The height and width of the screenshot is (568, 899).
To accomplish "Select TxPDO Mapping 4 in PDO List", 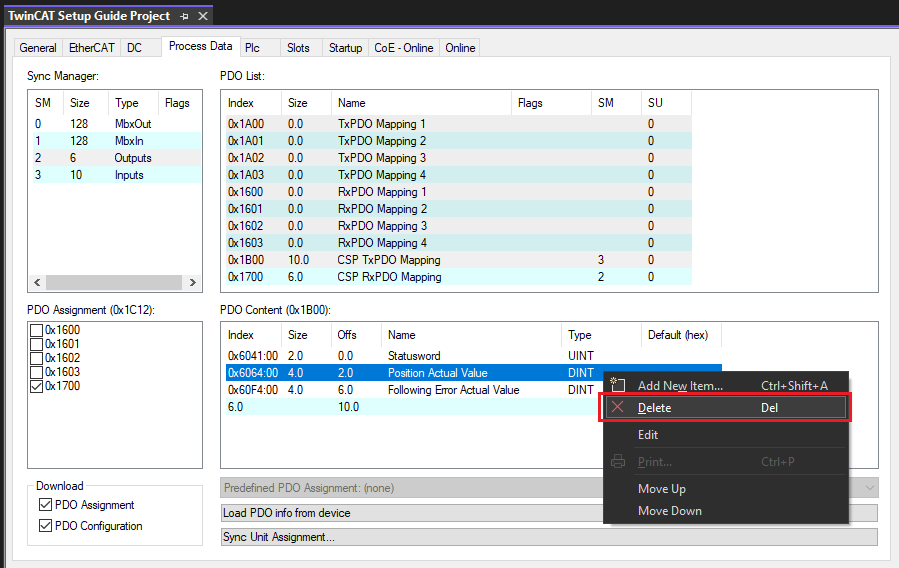I will click(459, 175).
